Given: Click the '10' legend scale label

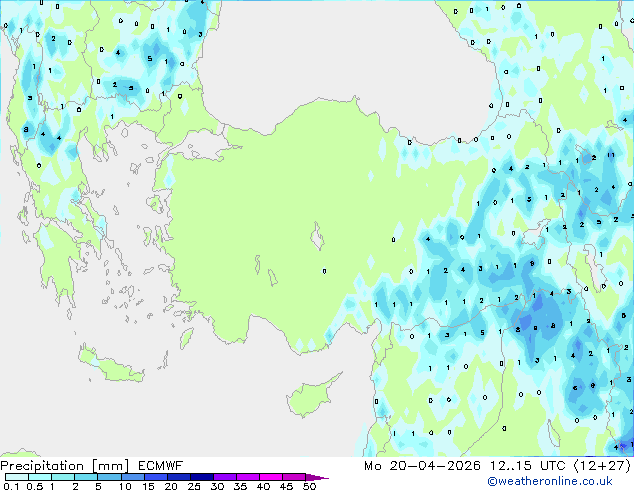Looking at the screenshot, I should [x=125, y=486].
